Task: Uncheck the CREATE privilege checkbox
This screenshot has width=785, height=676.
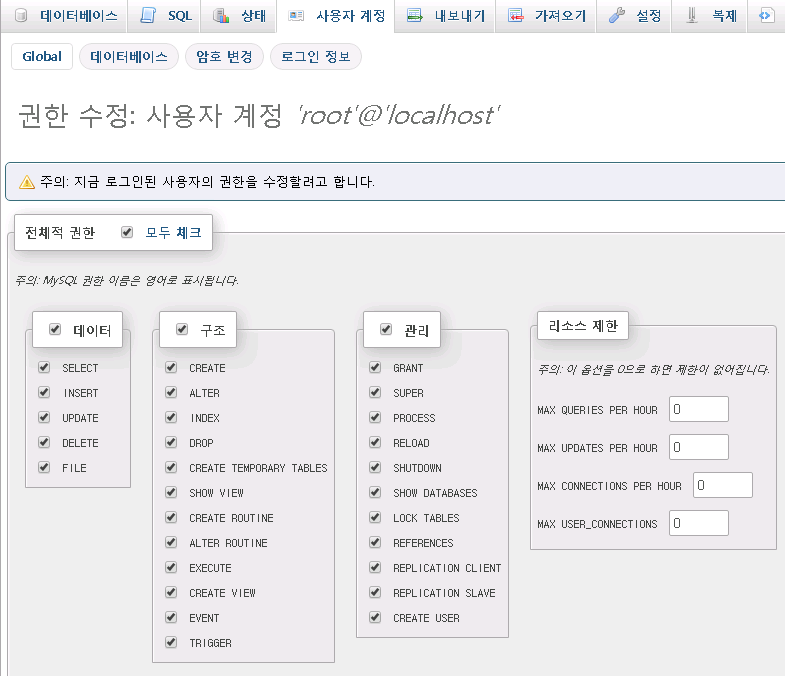Action: click(x=171, y=367)
